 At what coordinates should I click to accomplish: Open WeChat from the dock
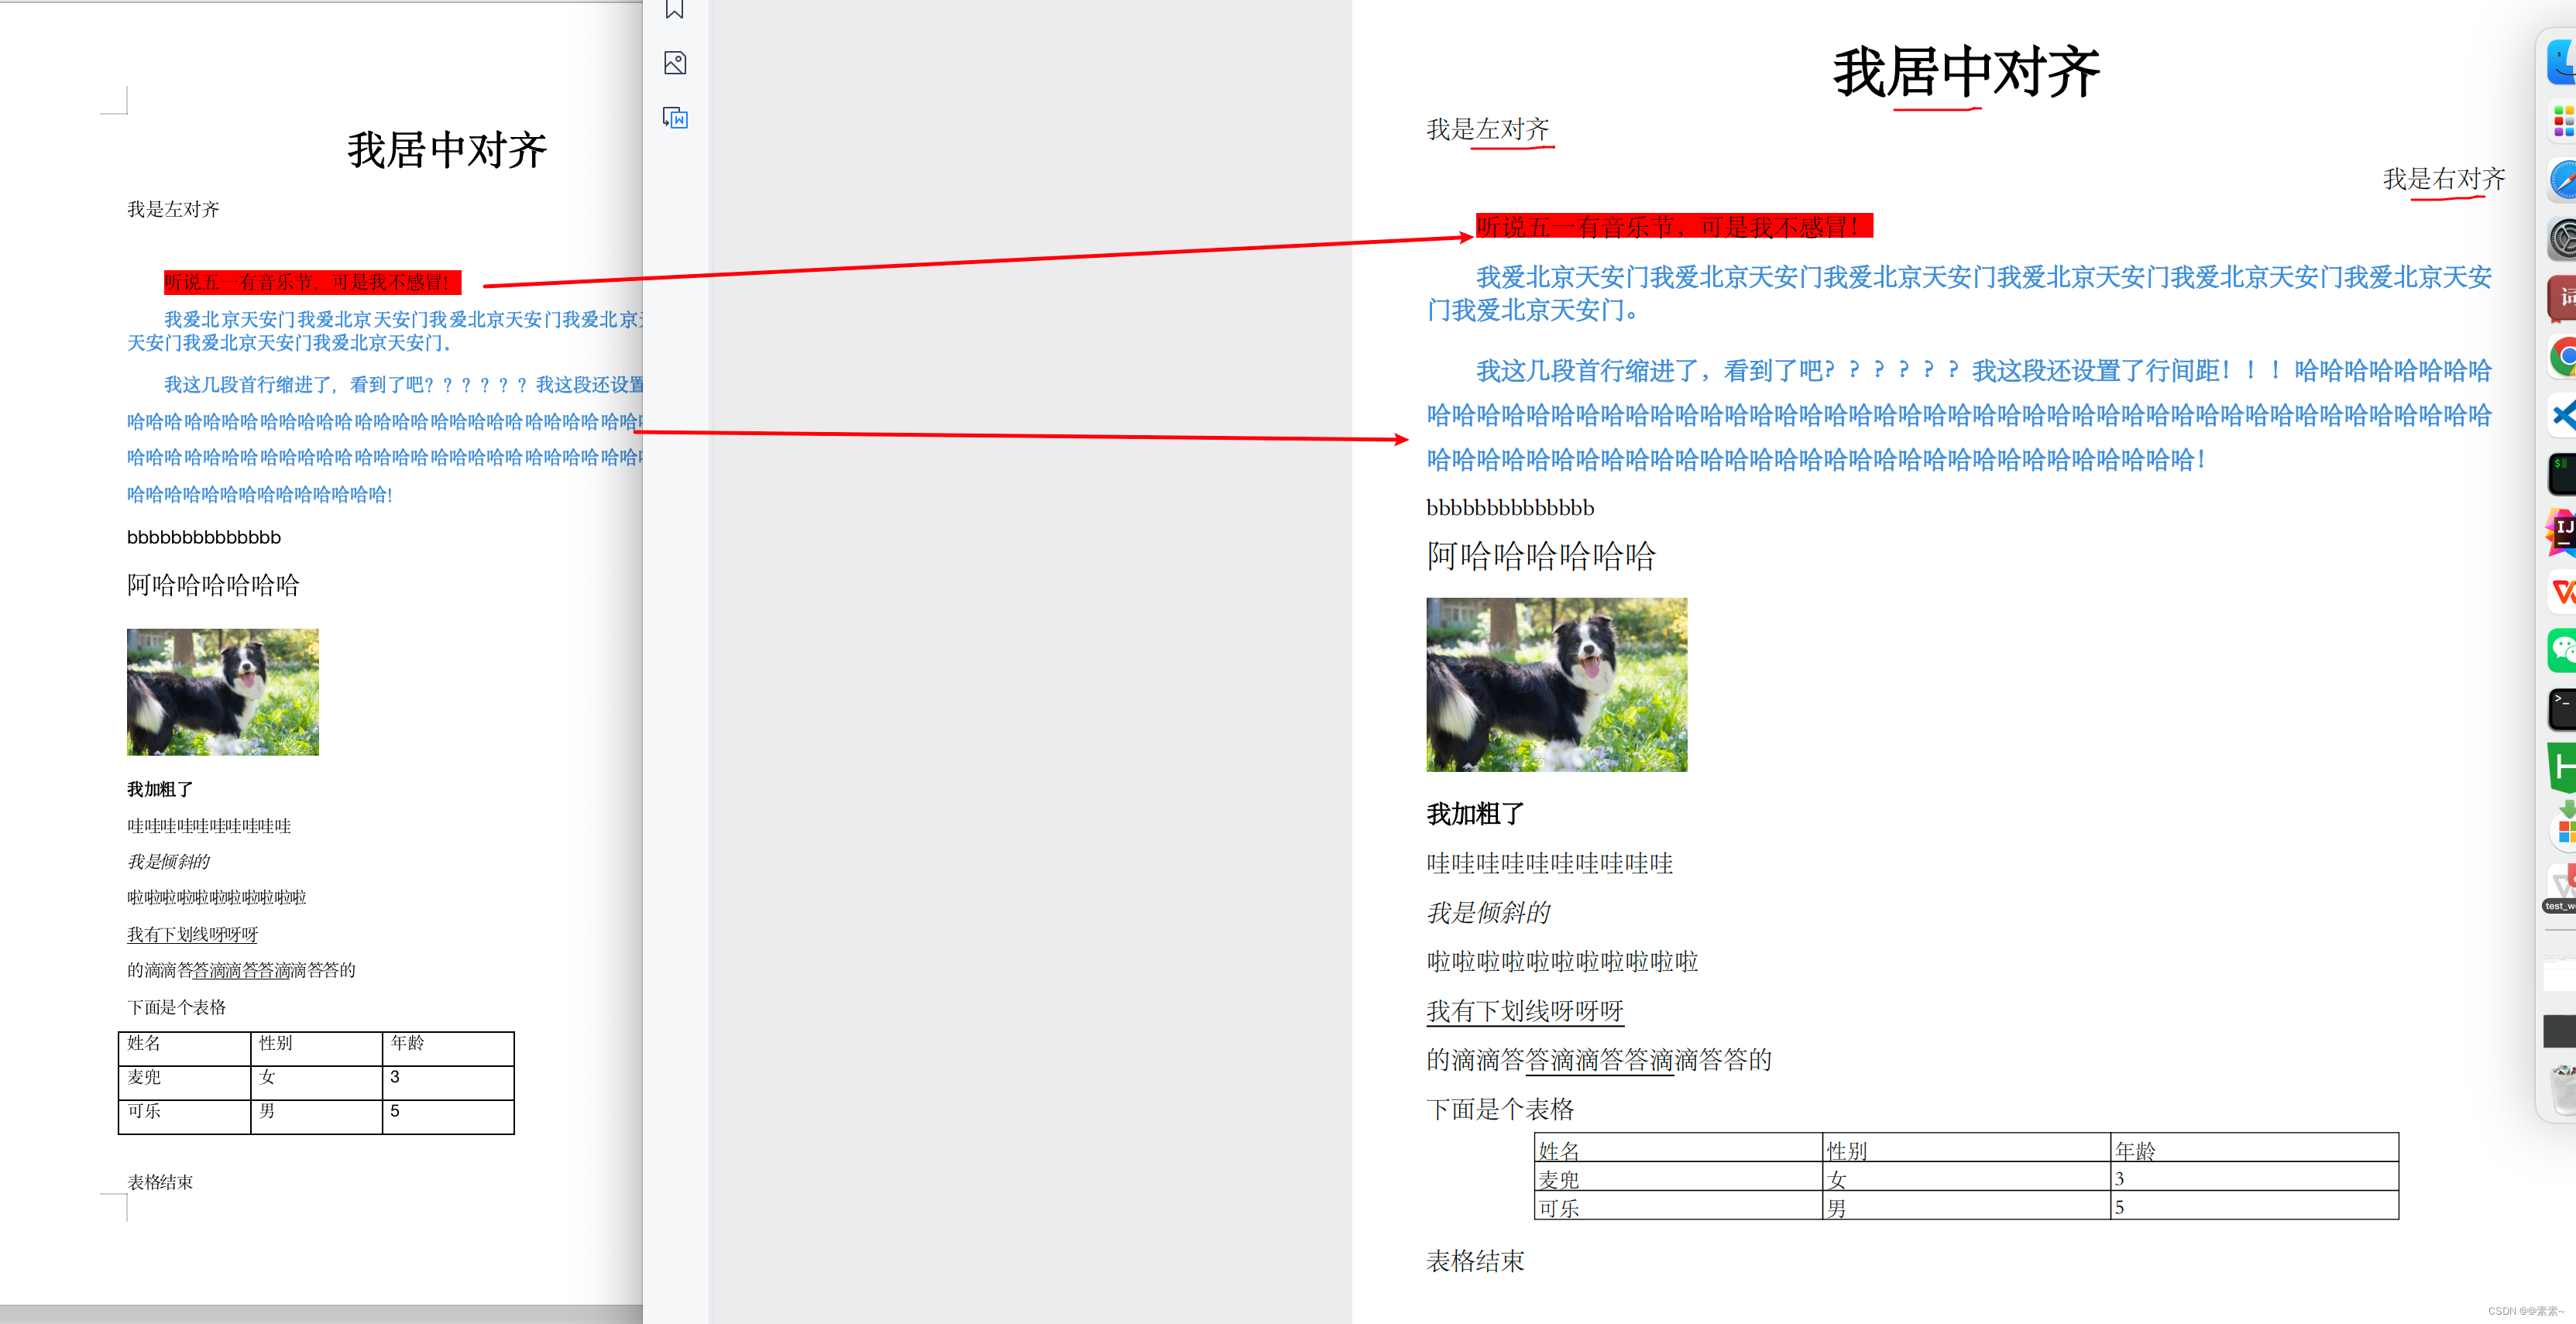pyautogui.click(x=2562, y=650)
